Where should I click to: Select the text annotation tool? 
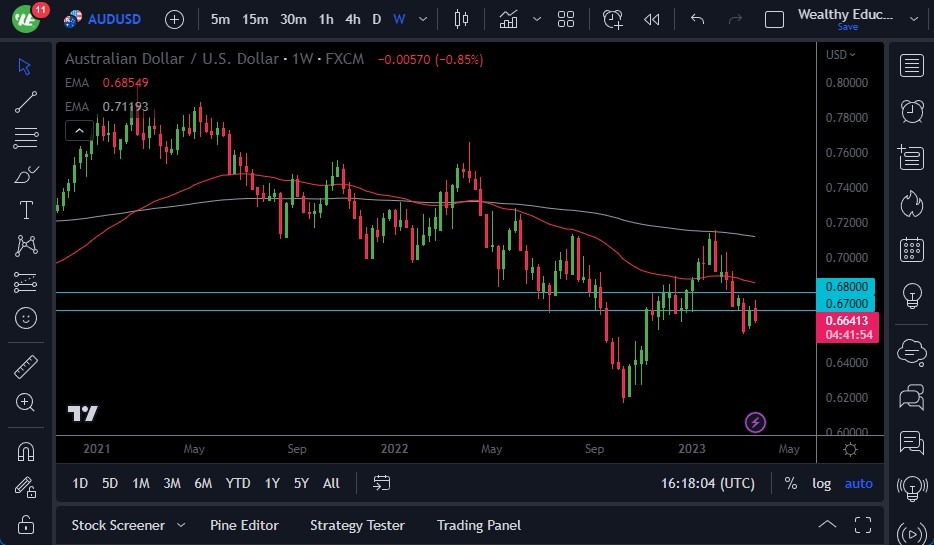pos(26,210)
